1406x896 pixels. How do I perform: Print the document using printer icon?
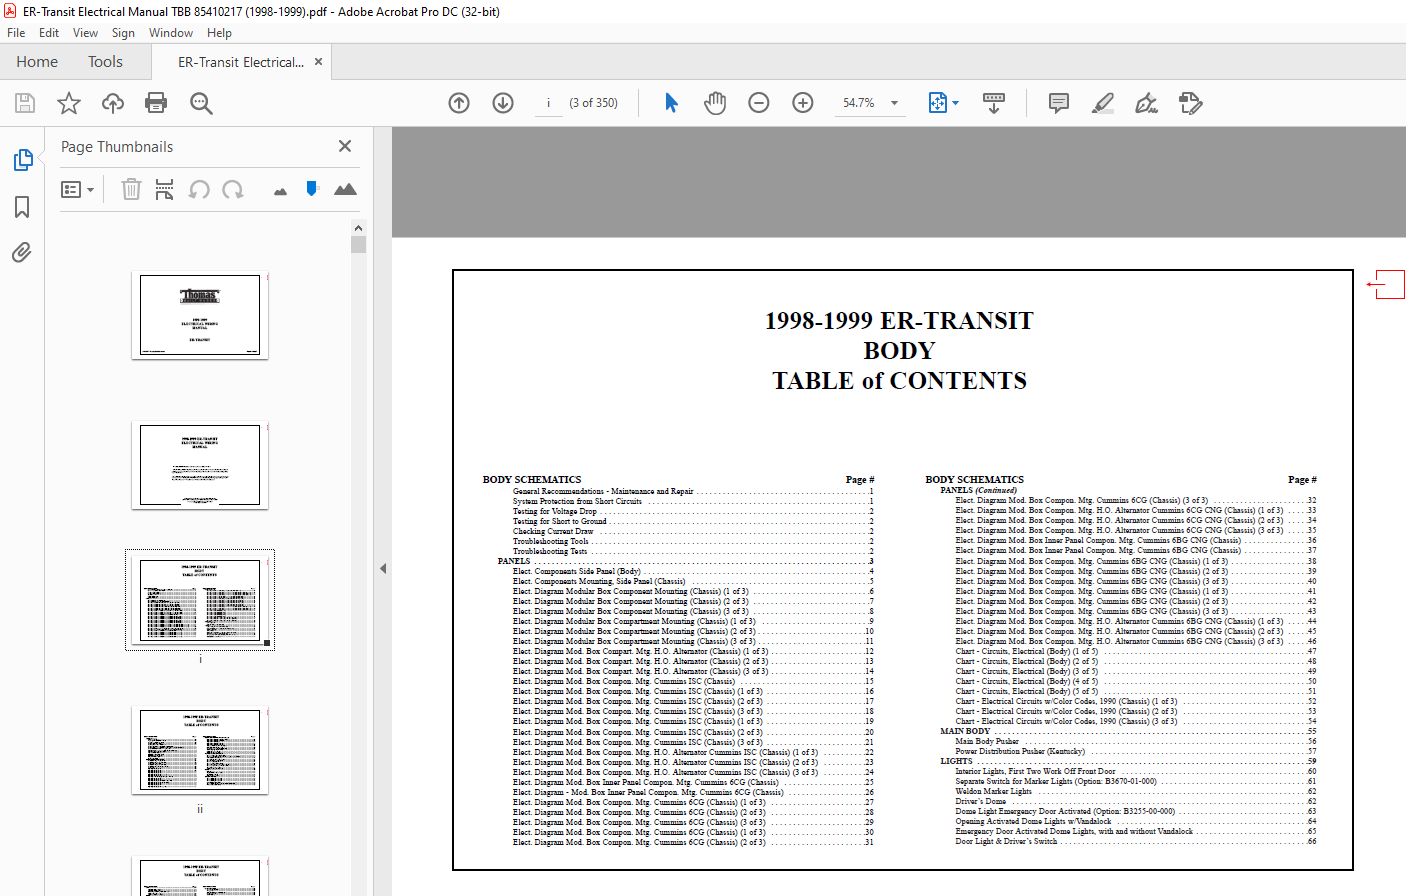click(156, 103)
